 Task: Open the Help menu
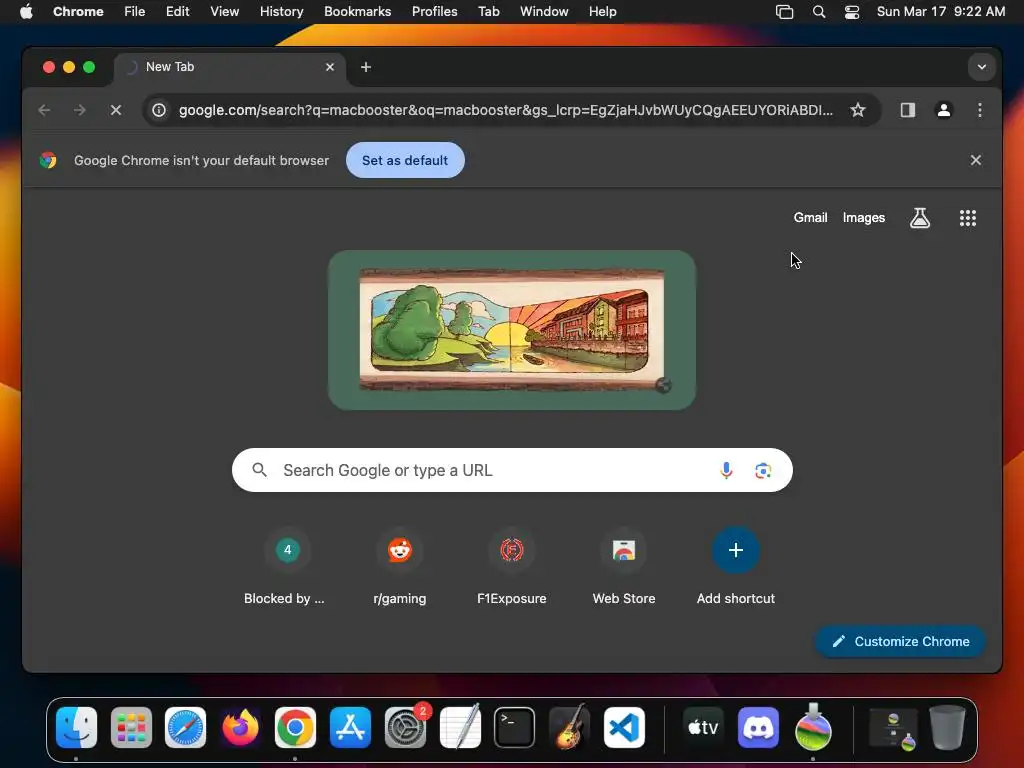pos(602,11)
